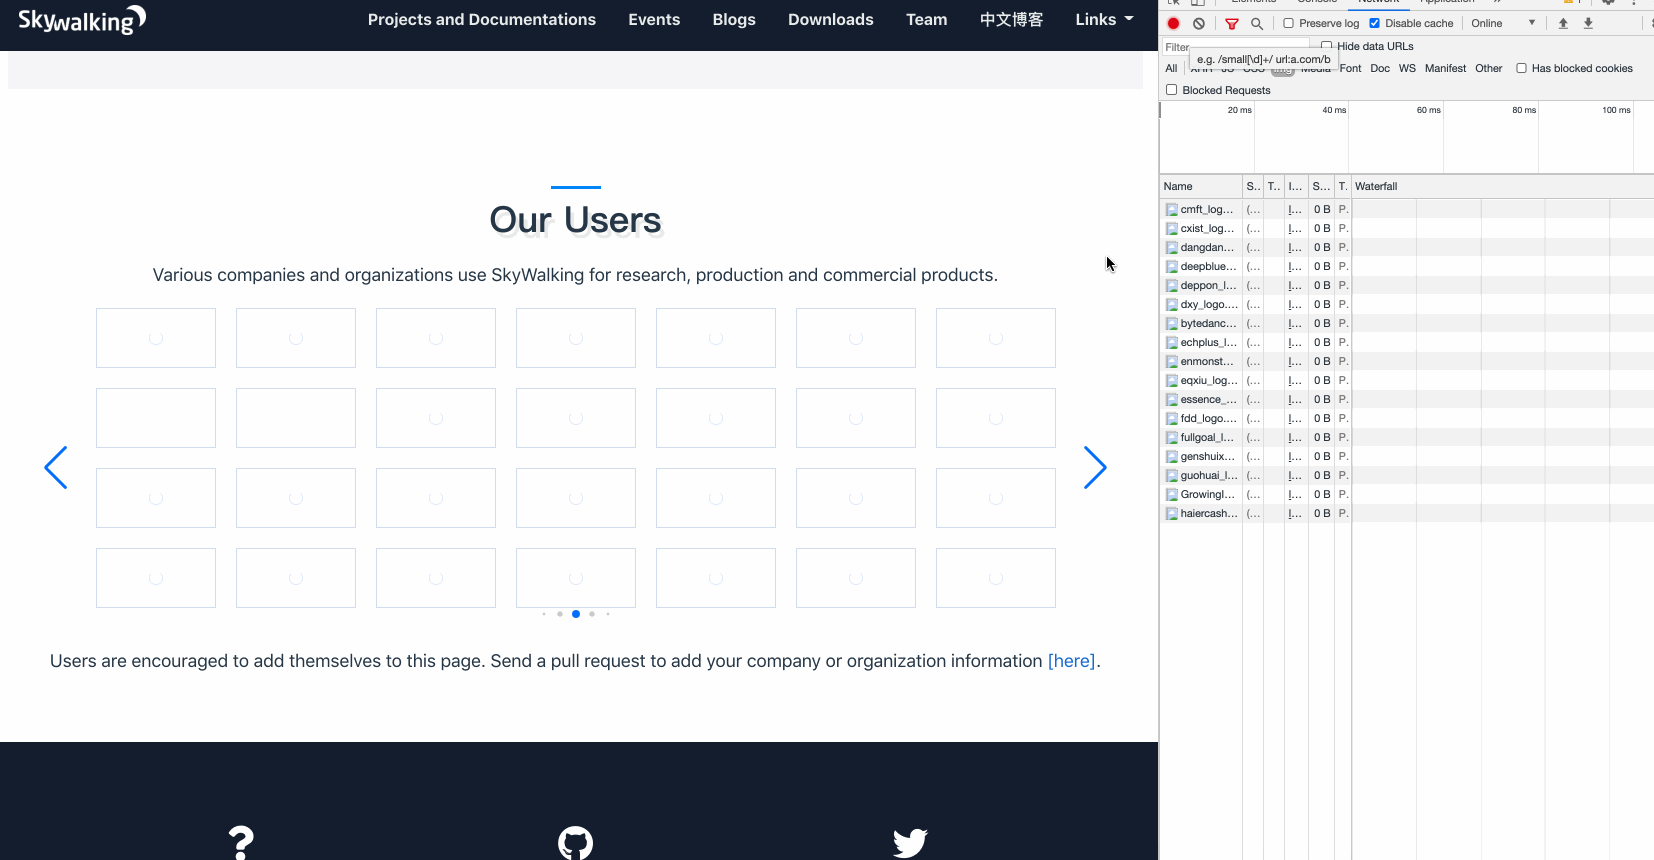Open the Online throttling dropdown
The width and height of the screenshot is (1654, 860).
click(x=1503, y=23)
